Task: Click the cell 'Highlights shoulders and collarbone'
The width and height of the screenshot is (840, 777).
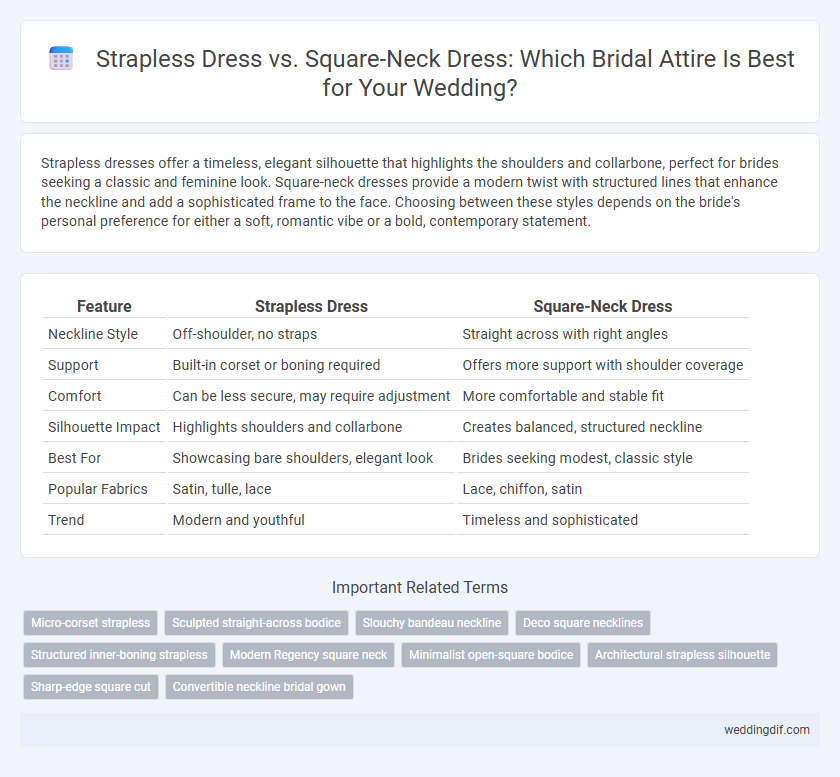Action: coord(287,427)
